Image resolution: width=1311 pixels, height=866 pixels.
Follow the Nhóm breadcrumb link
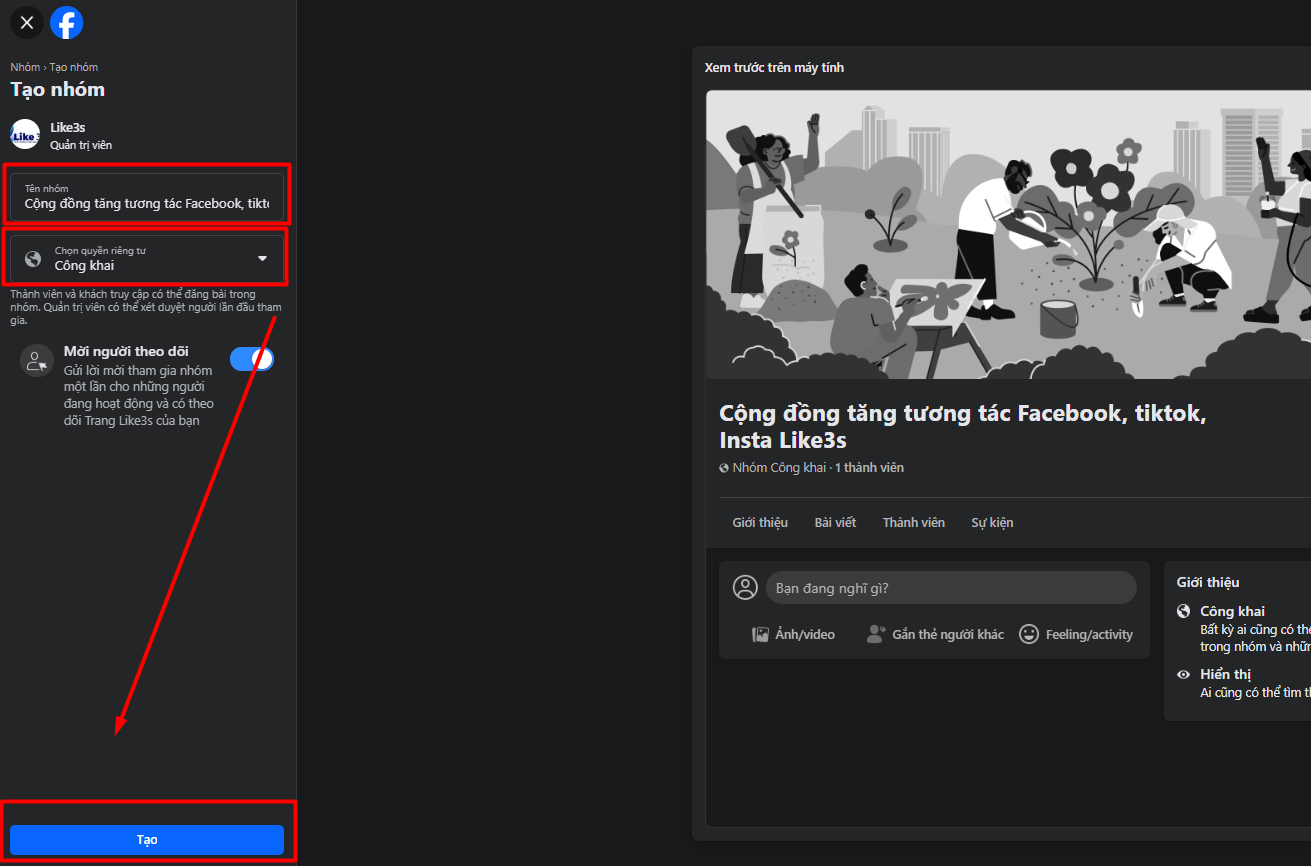click(x=25, y=67)
